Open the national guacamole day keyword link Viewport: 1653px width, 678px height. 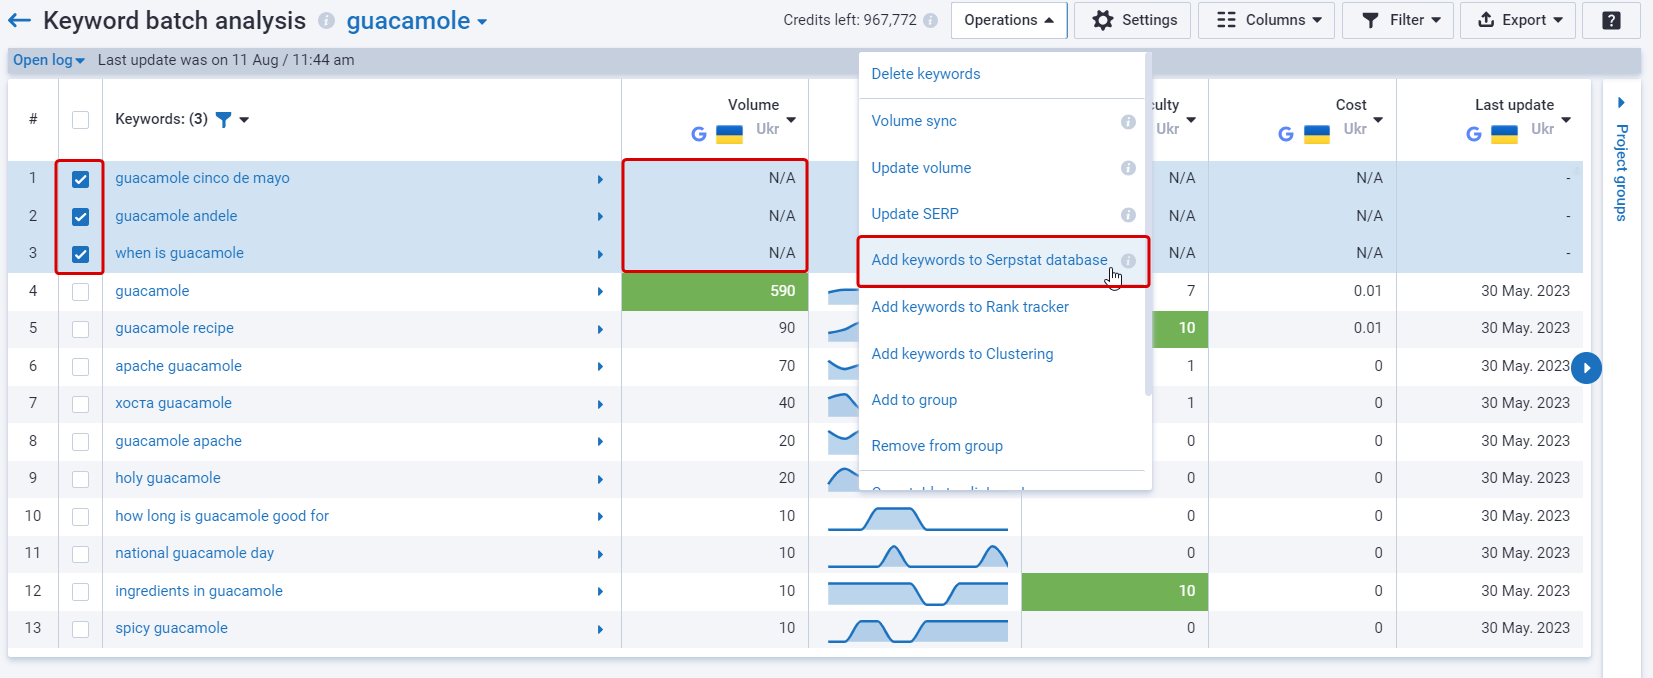194,553
